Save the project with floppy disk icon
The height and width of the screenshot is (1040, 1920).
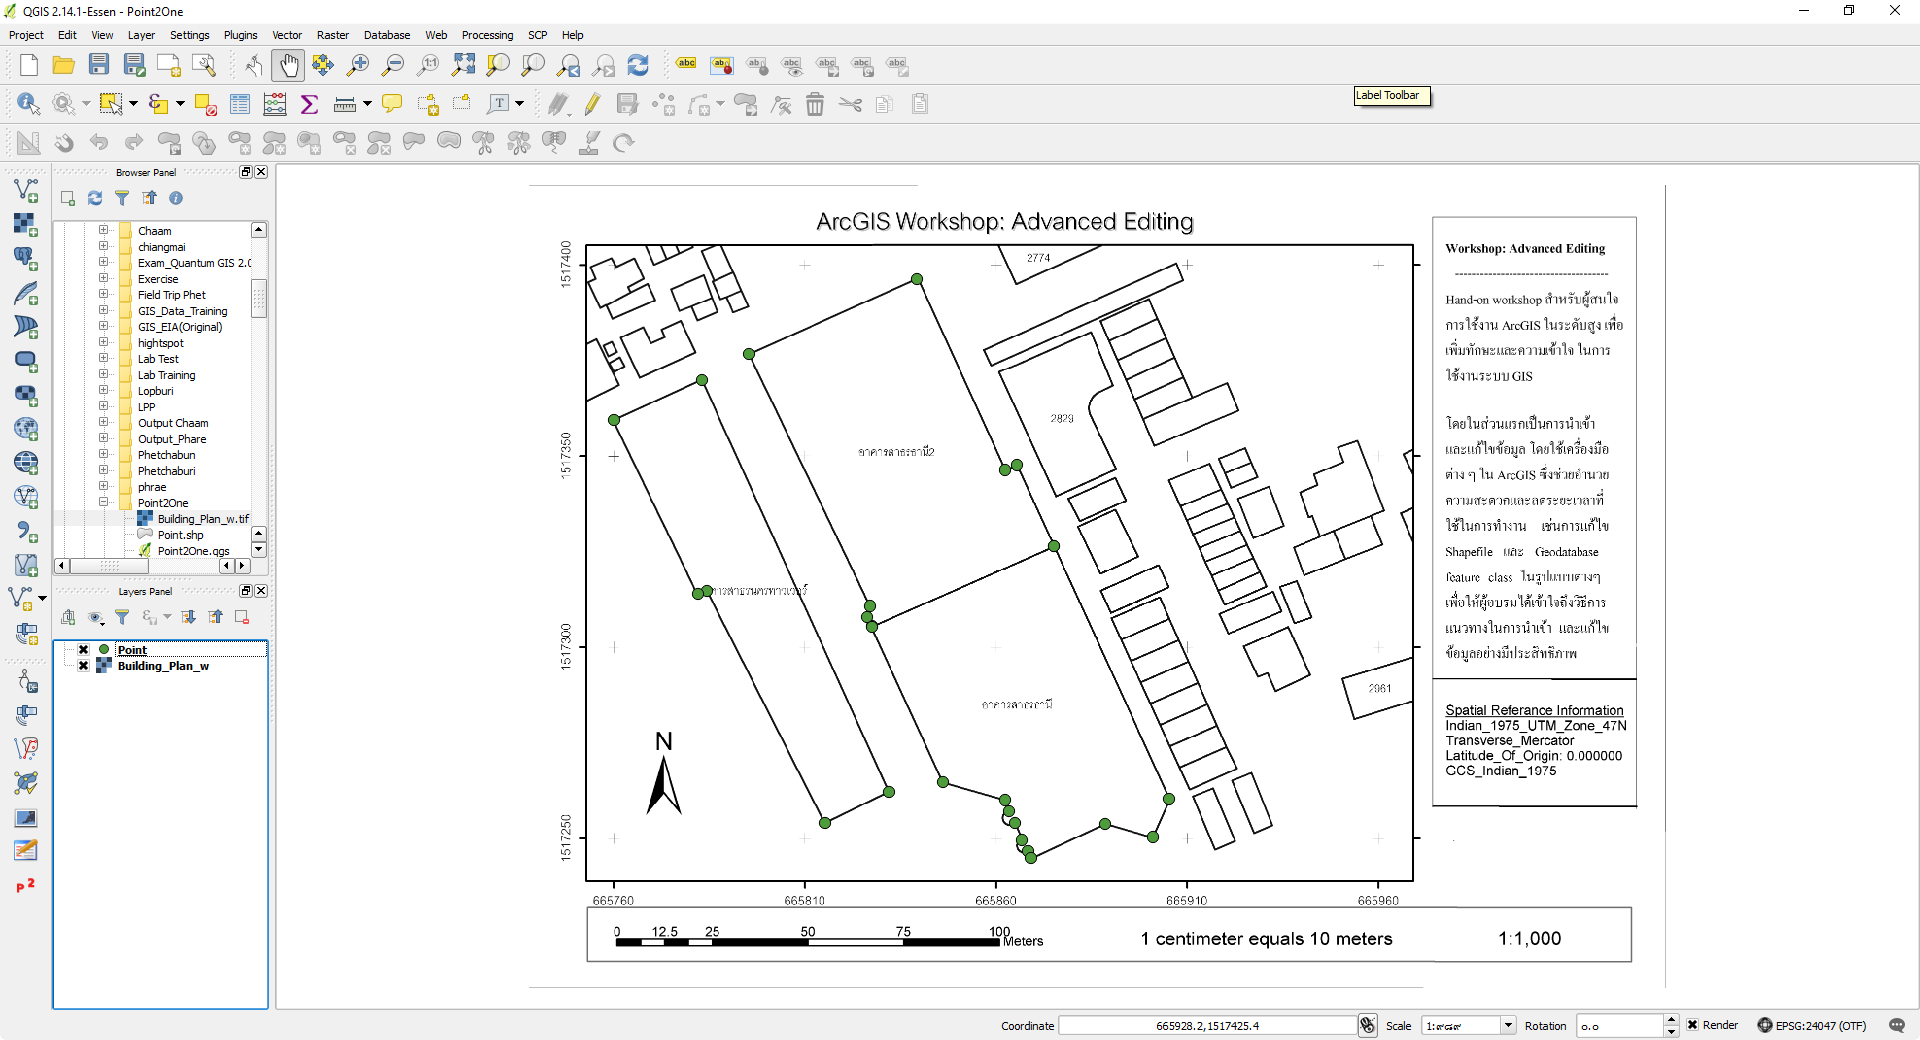click(99, 65)
